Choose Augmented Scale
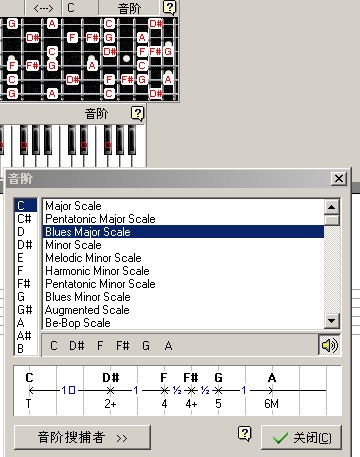The height and width of the screenshot is (457, 360). click(183, 310)
